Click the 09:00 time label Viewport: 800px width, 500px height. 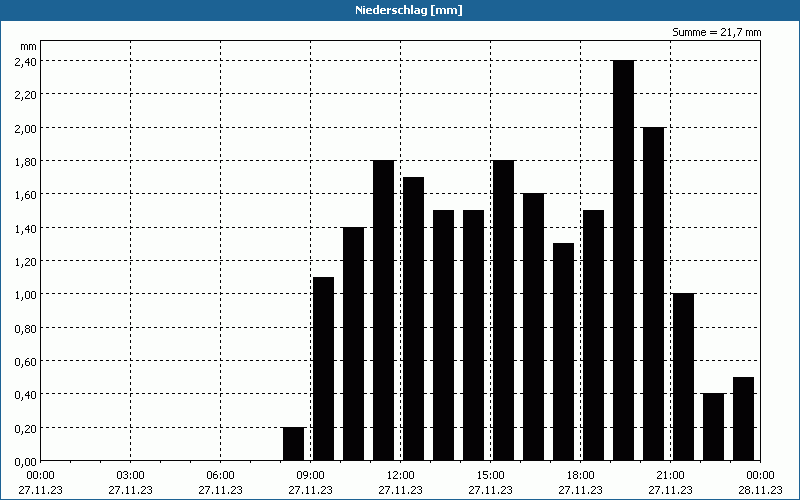point(310,476)
